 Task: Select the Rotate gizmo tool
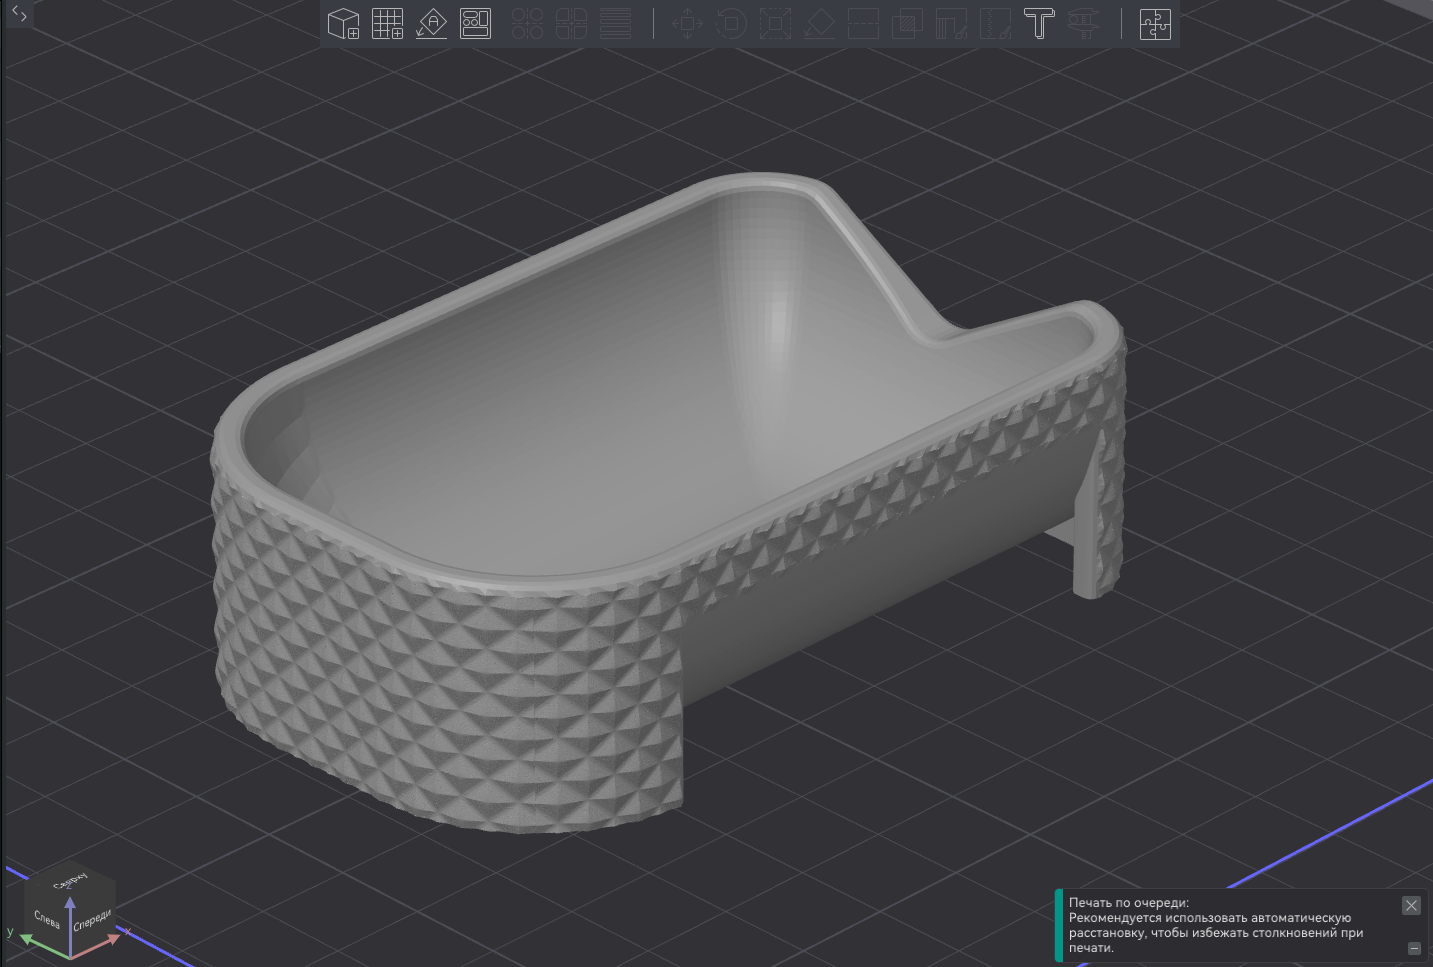click(x=731, y=23)
